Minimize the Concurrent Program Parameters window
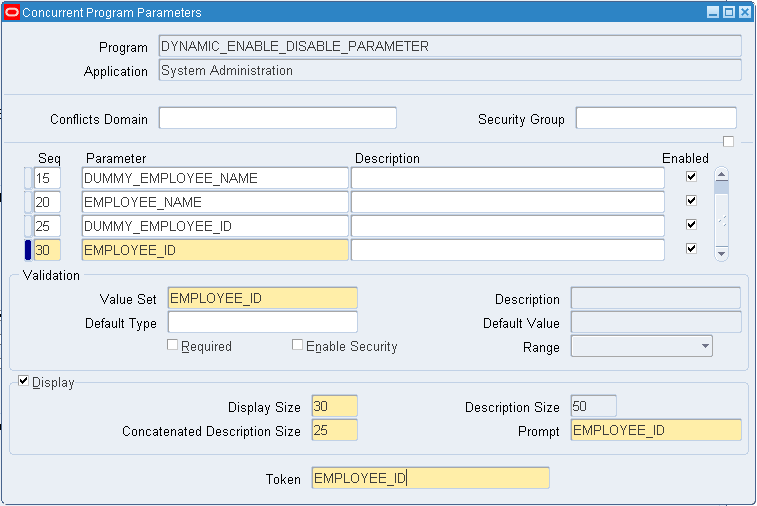757x506 pixels. pyautogui.click(x=713, y=12)
